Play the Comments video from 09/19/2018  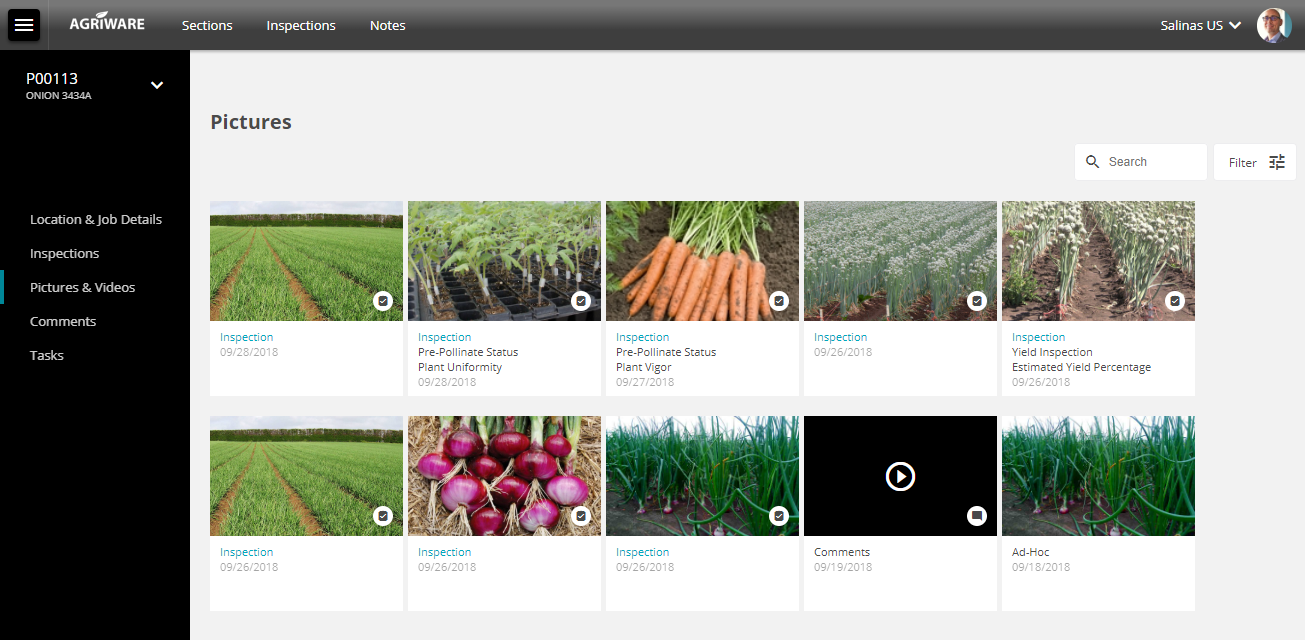pos(899,476)
